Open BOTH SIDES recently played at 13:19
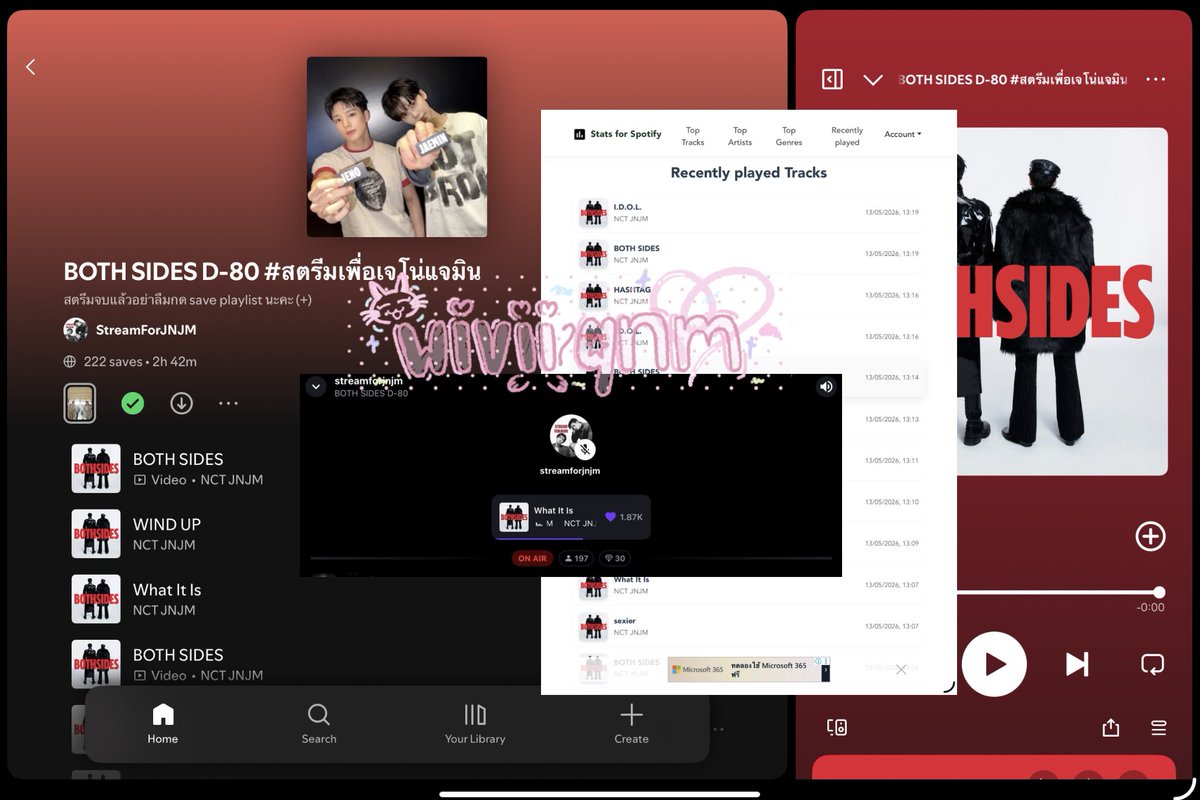The height and width of the screenshot is (800, 1200). coord(749,254)
